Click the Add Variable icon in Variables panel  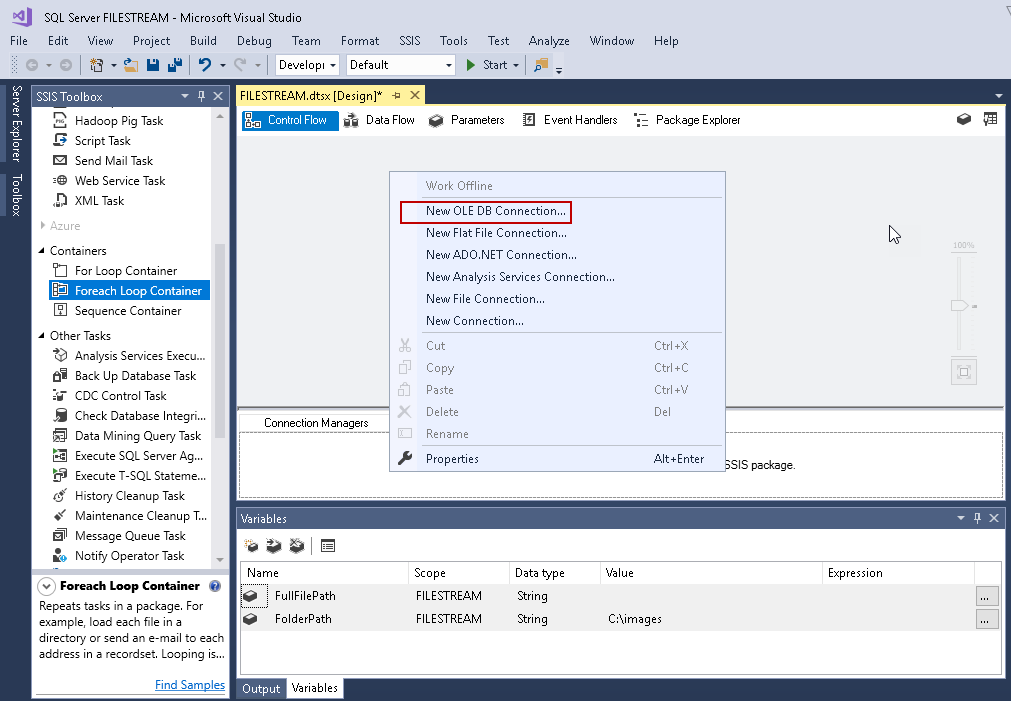click(x=252, y=546)
